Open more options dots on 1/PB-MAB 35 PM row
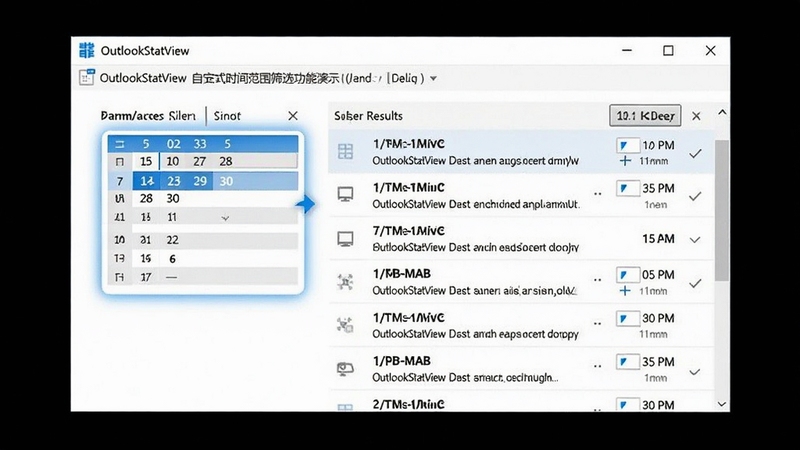 click(597, 366)
